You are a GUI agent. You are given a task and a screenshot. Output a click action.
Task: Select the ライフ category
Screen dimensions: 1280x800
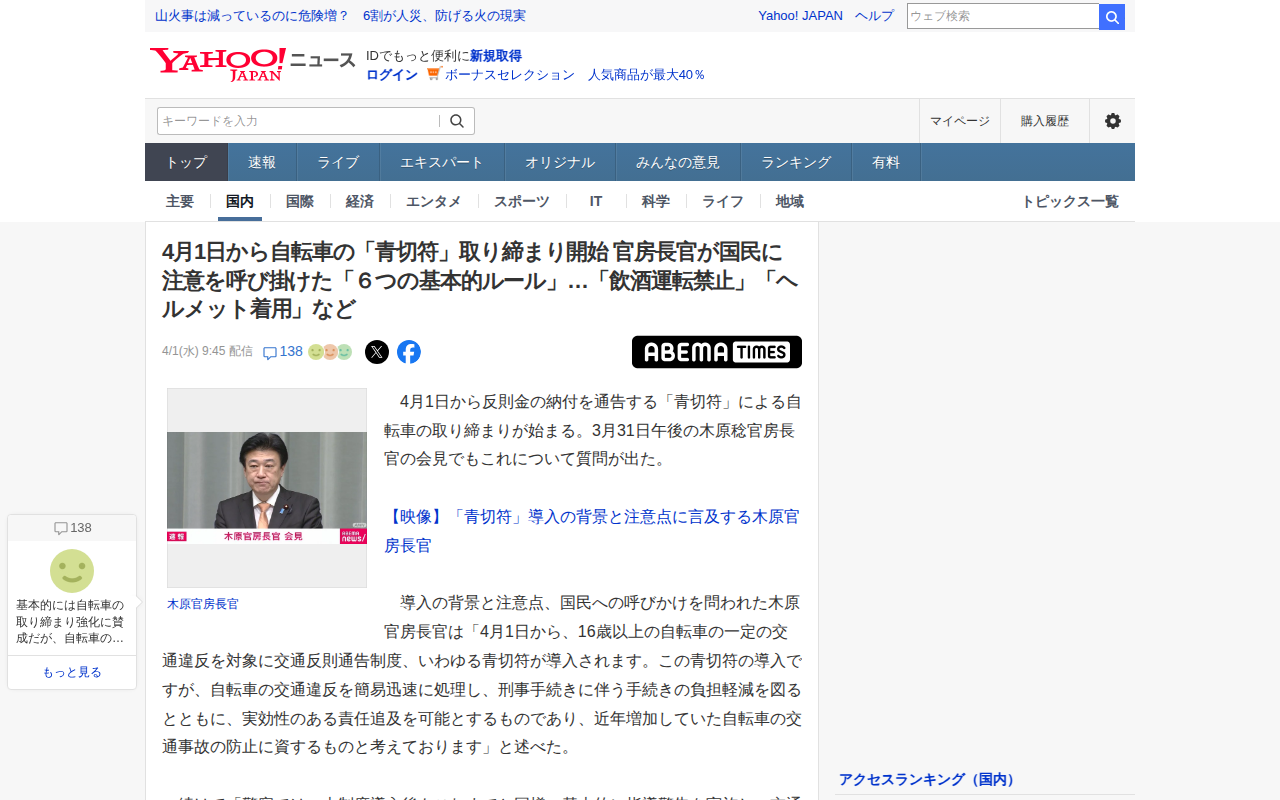tap(723, 201)
